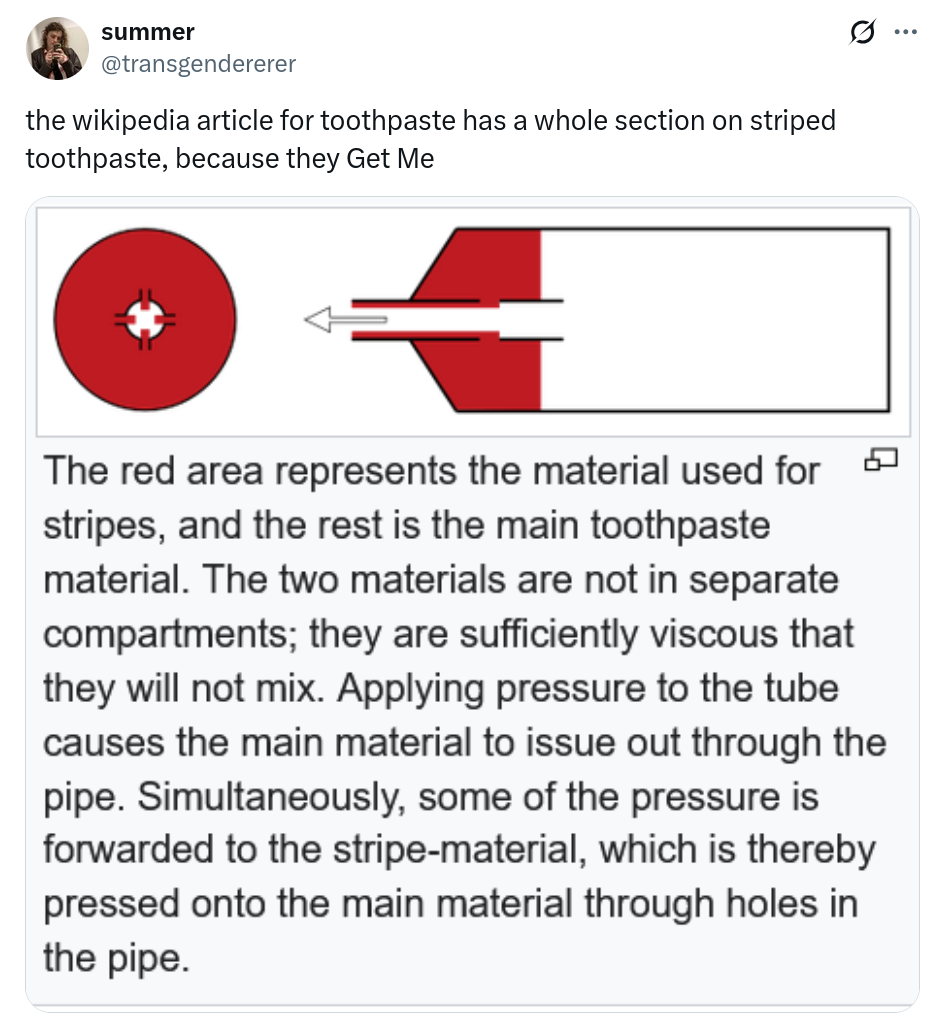This screenshot has width=944, height=1029.
Task: Open the Grok explain icon
Action: pos(859,34)
